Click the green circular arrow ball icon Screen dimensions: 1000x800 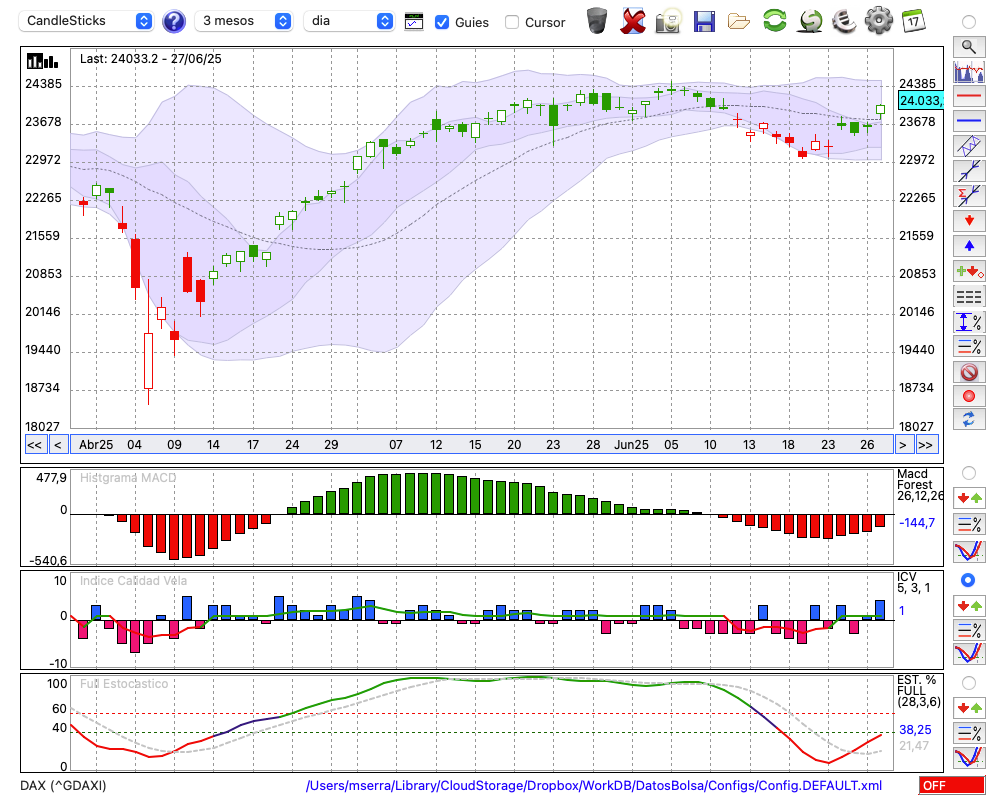pyautogui.click(x=810, y=20)
